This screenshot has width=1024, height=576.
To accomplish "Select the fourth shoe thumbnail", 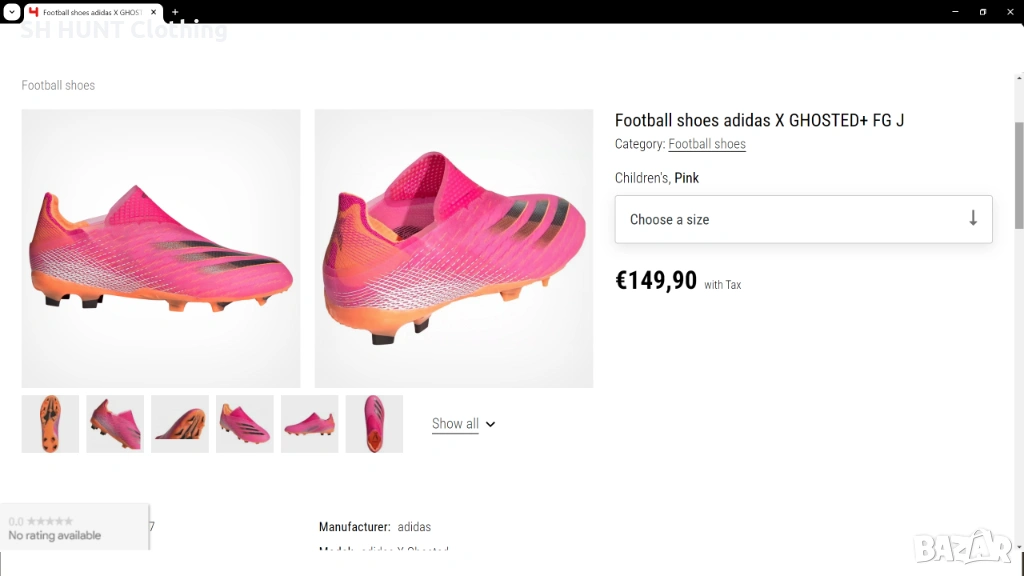I will [x=245, y=424].
